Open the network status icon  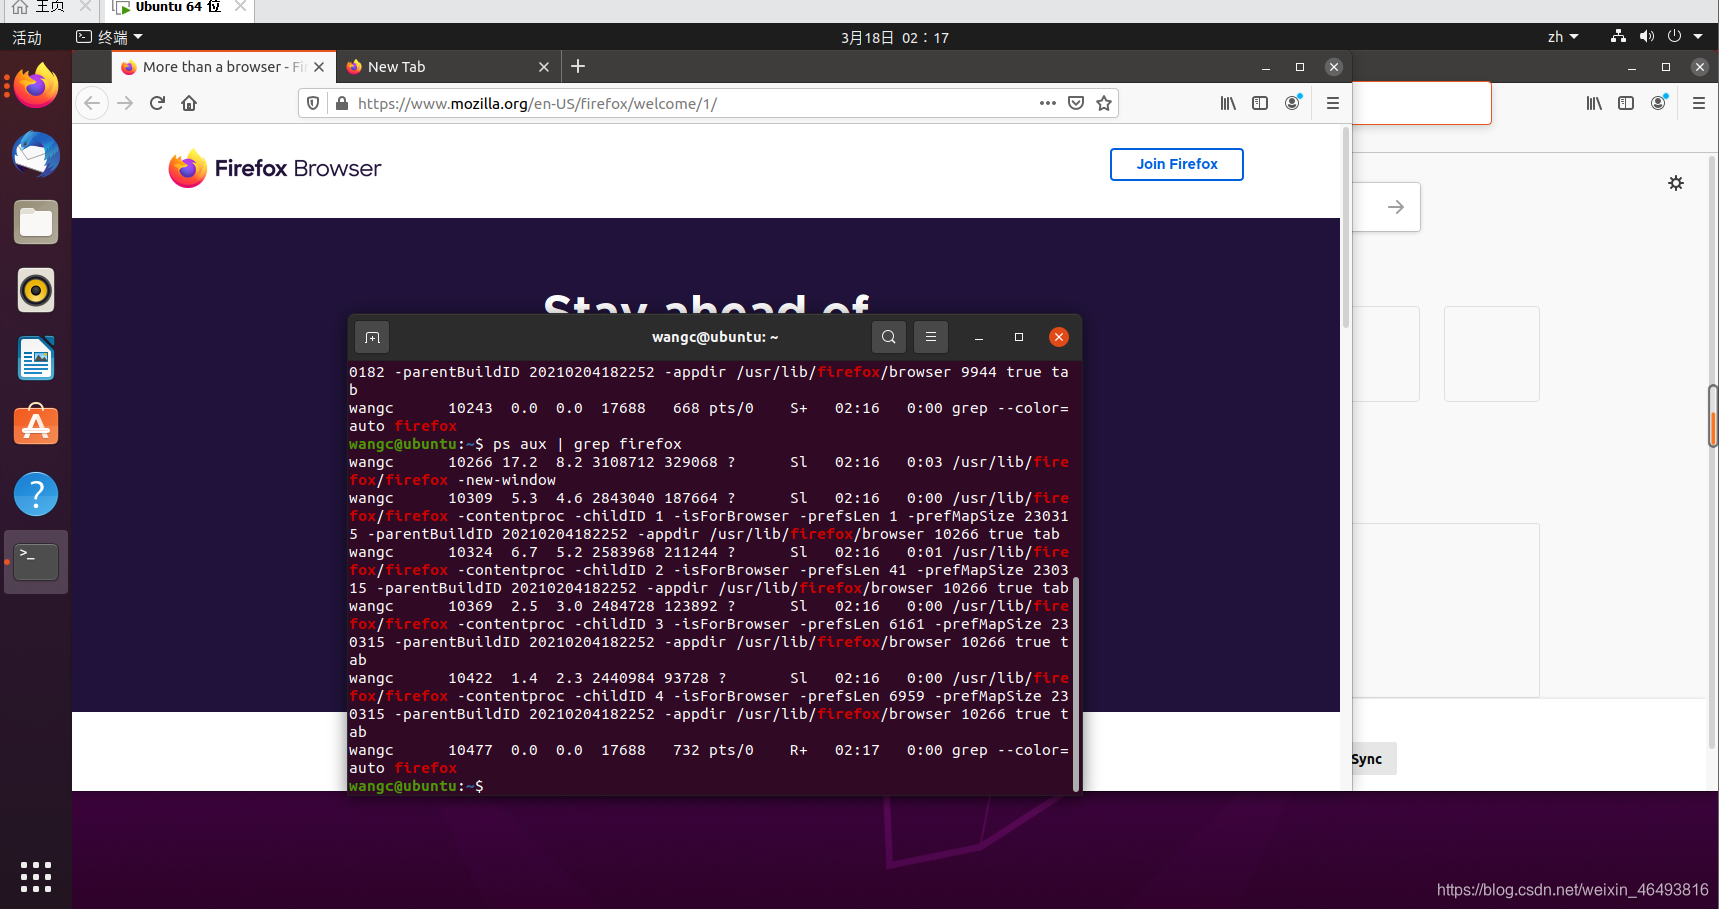point(1618,37)
